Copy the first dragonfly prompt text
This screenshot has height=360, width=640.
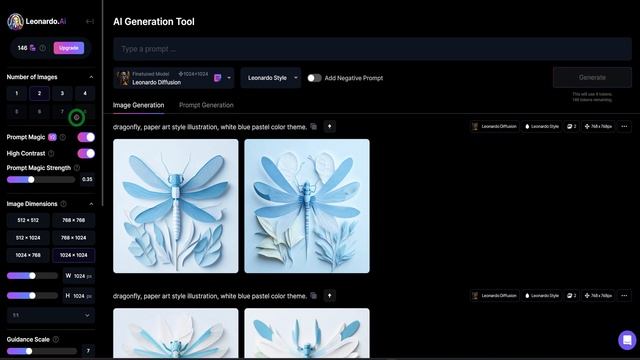point(313,127)
